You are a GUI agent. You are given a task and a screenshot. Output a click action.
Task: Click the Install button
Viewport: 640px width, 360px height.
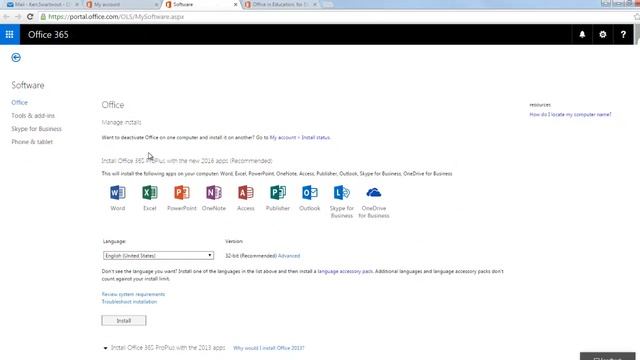coord(124,321)
